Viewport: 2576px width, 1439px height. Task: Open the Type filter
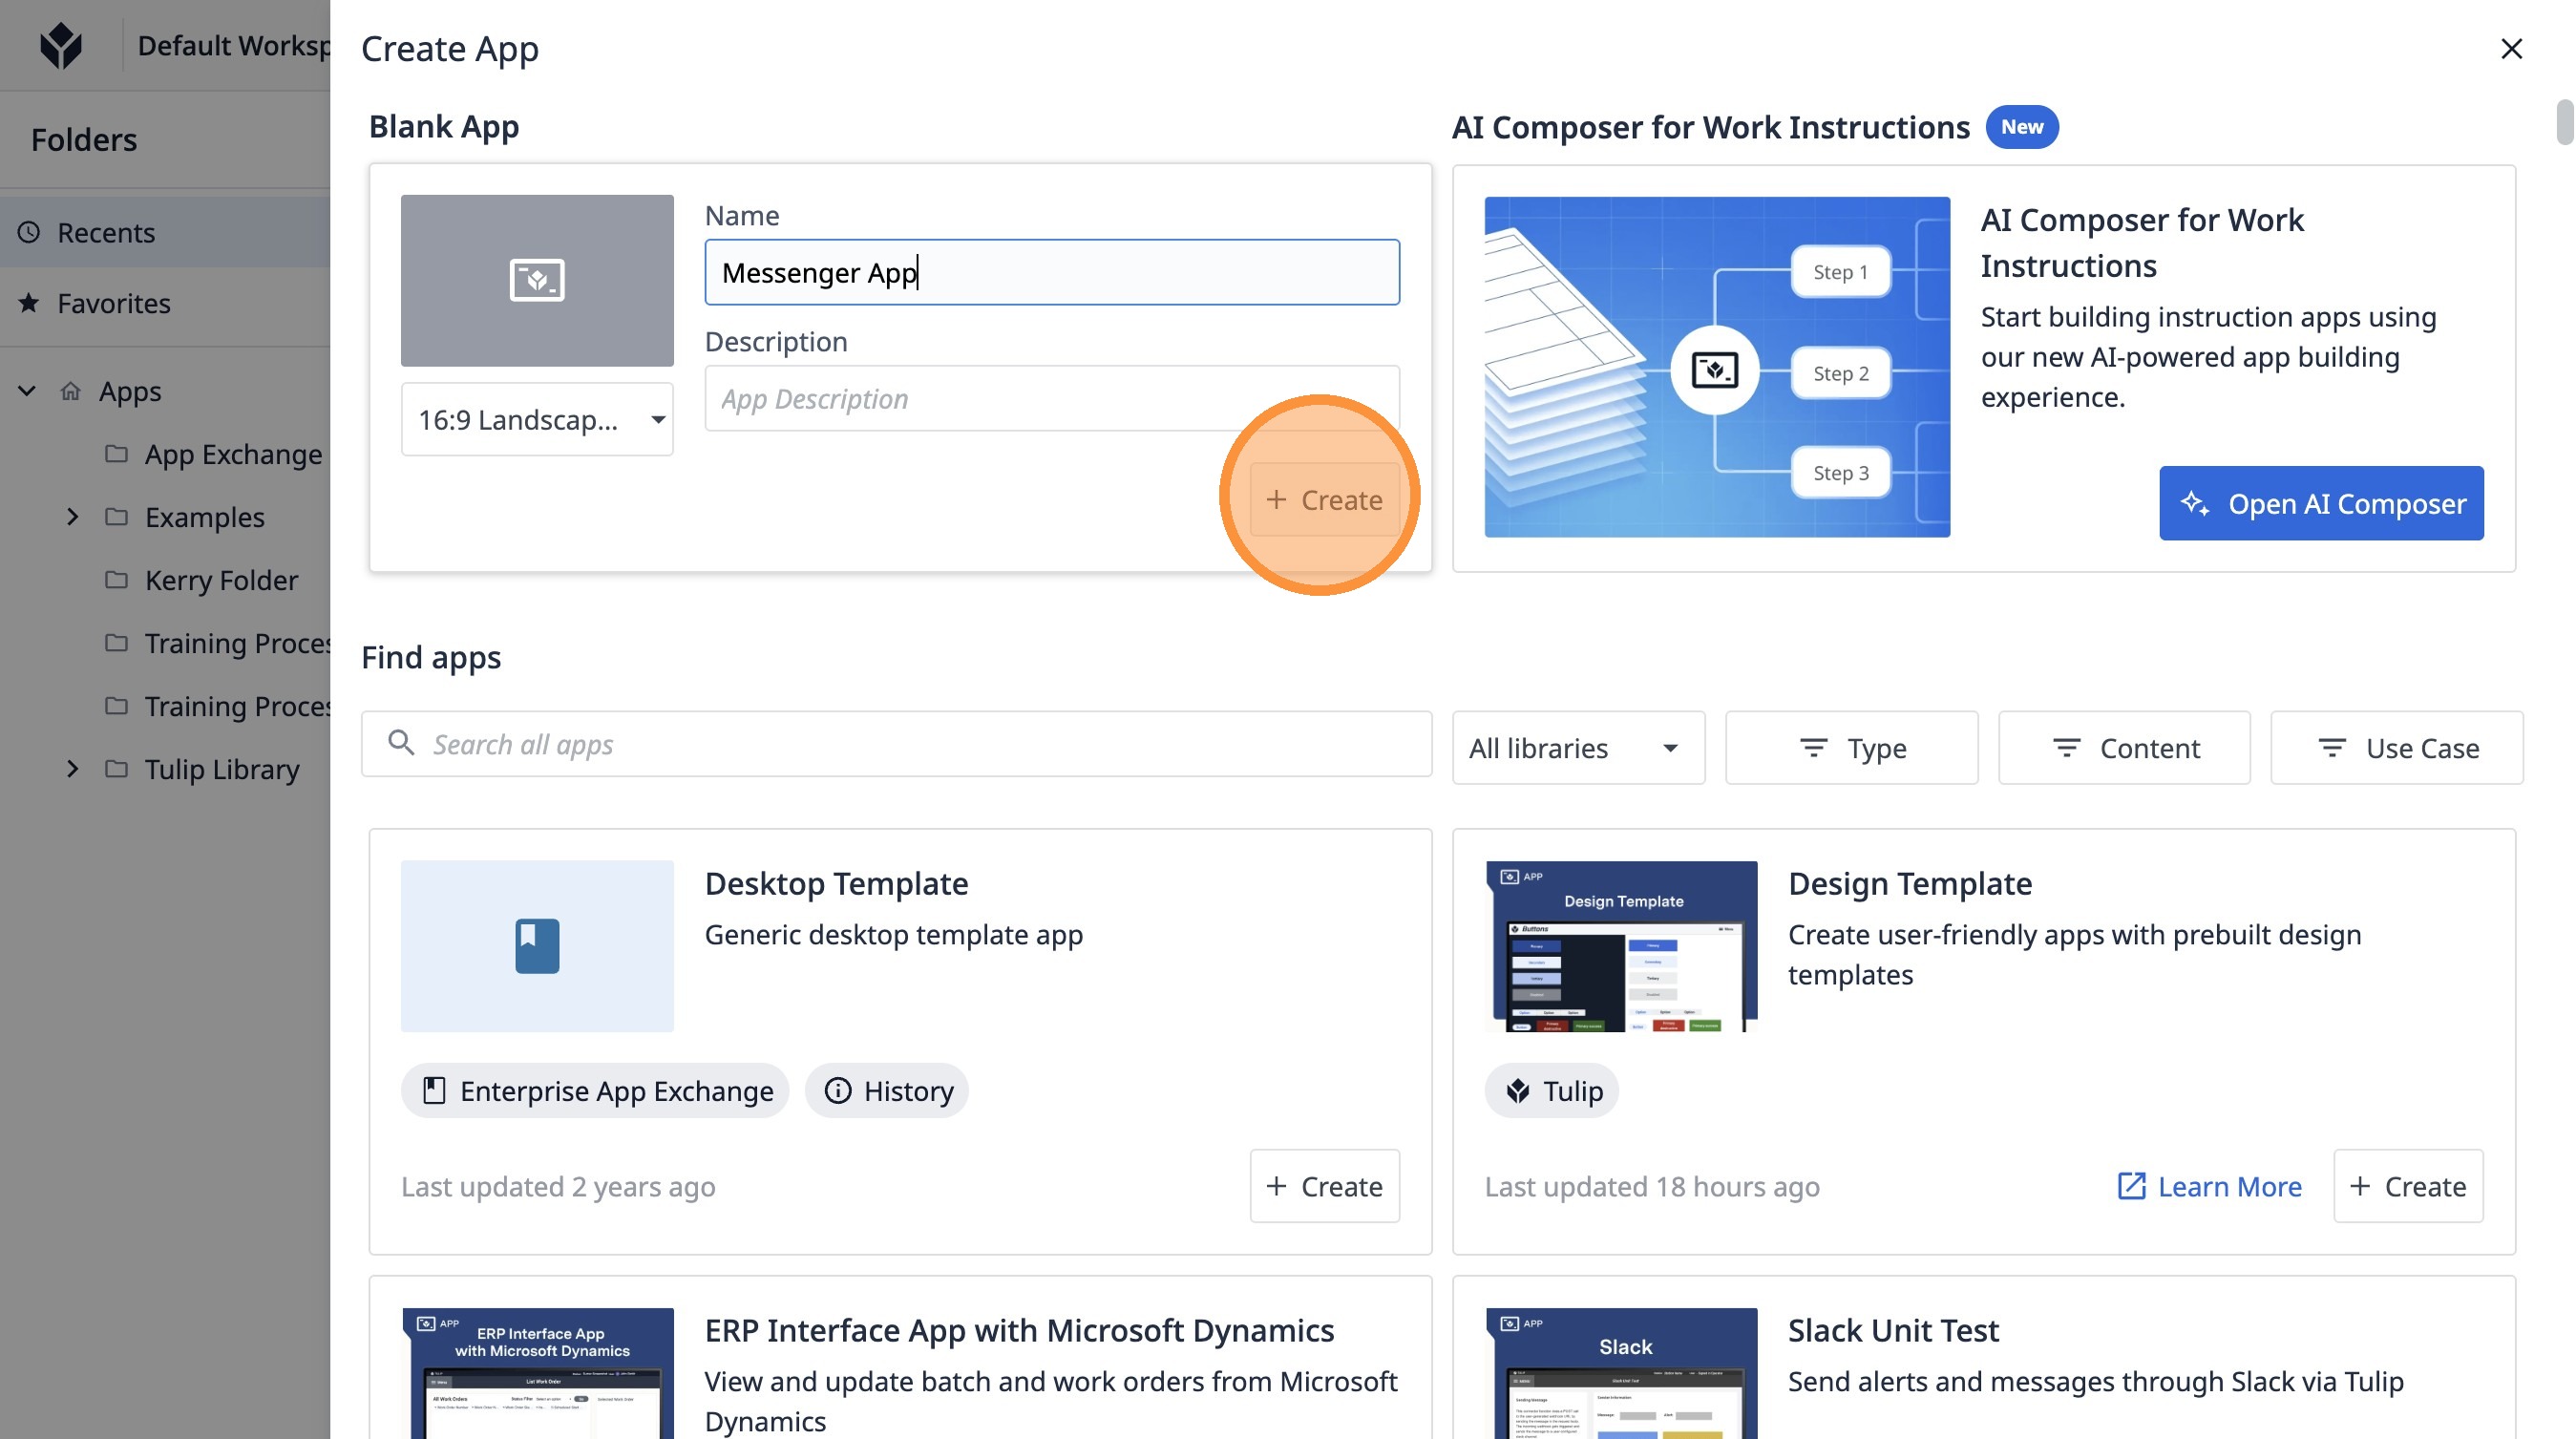(1851, 747)
